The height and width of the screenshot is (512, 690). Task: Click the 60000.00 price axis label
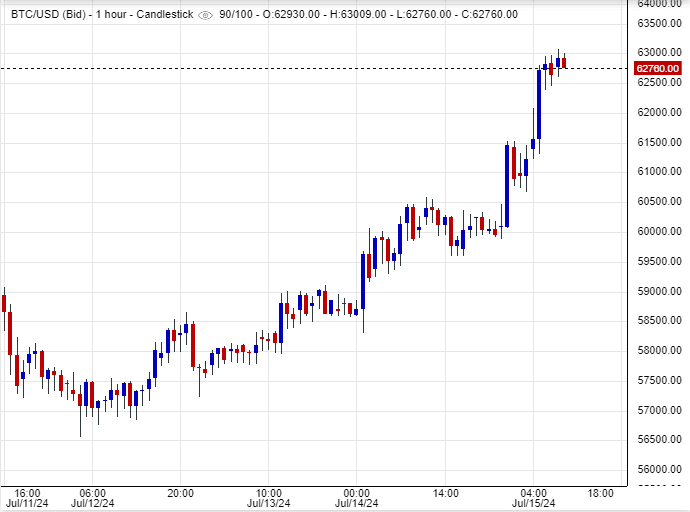coord(661,231)
